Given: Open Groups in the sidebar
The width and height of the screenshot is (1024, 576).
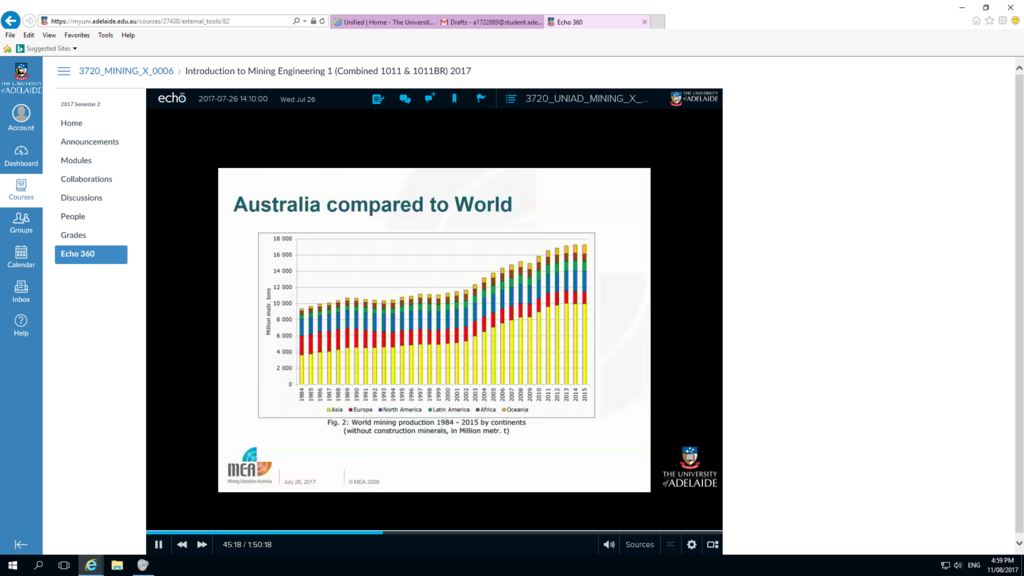Looking at the screenshot, I should [x=21, y=223].
